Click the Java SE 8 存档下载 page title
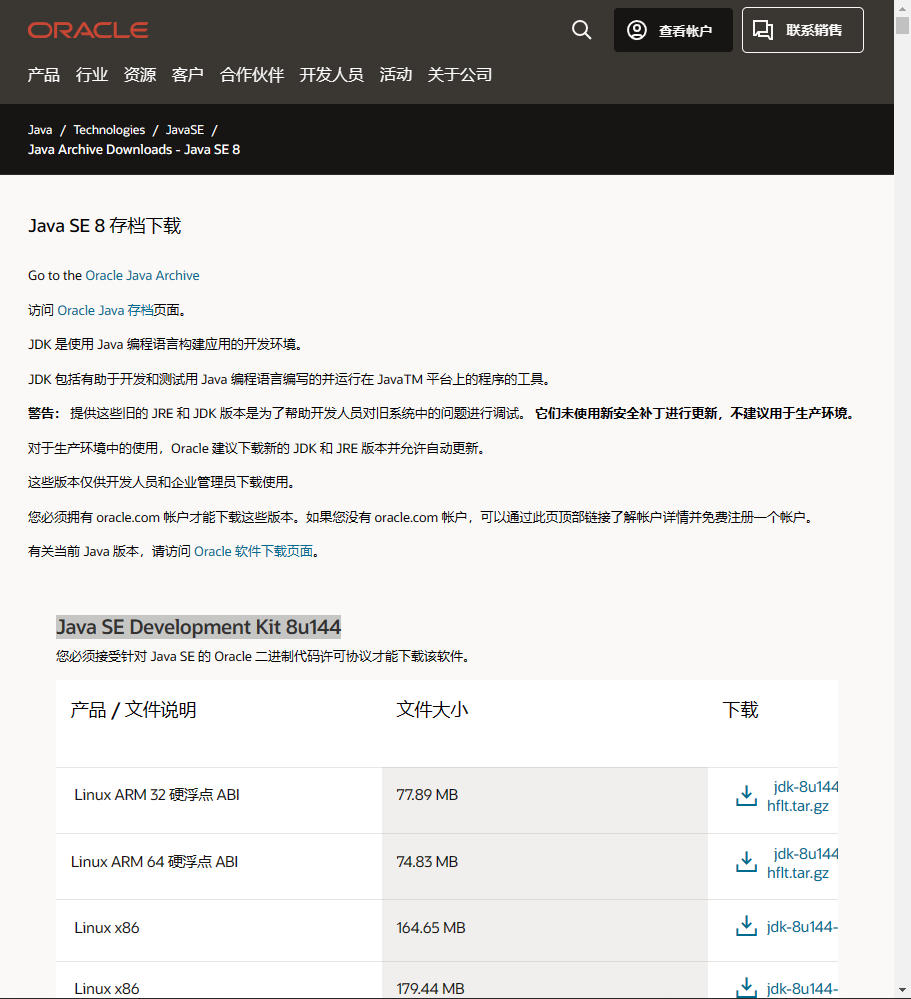The width and height of the screenshot is (911, 999). point(104,226)
